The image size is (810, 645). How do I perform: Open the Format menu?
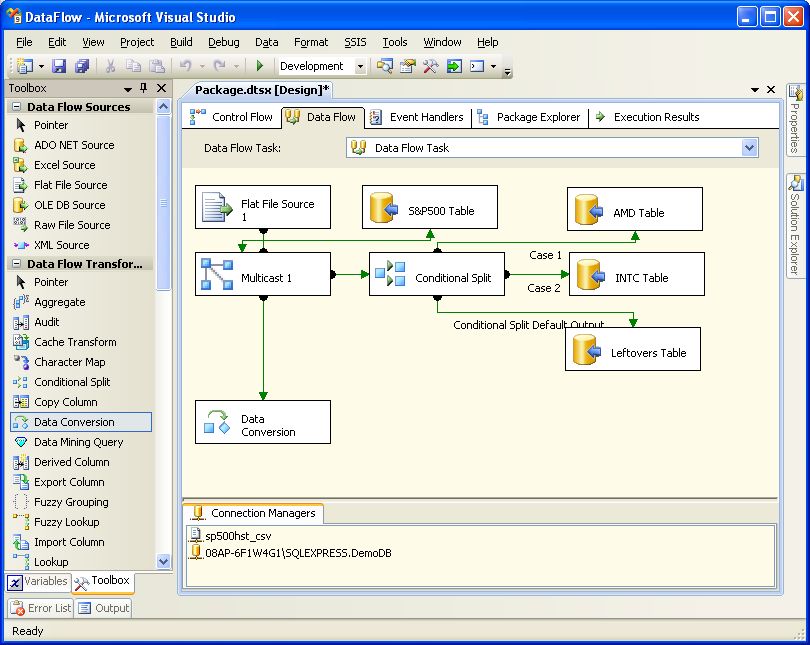pos(310,42)
